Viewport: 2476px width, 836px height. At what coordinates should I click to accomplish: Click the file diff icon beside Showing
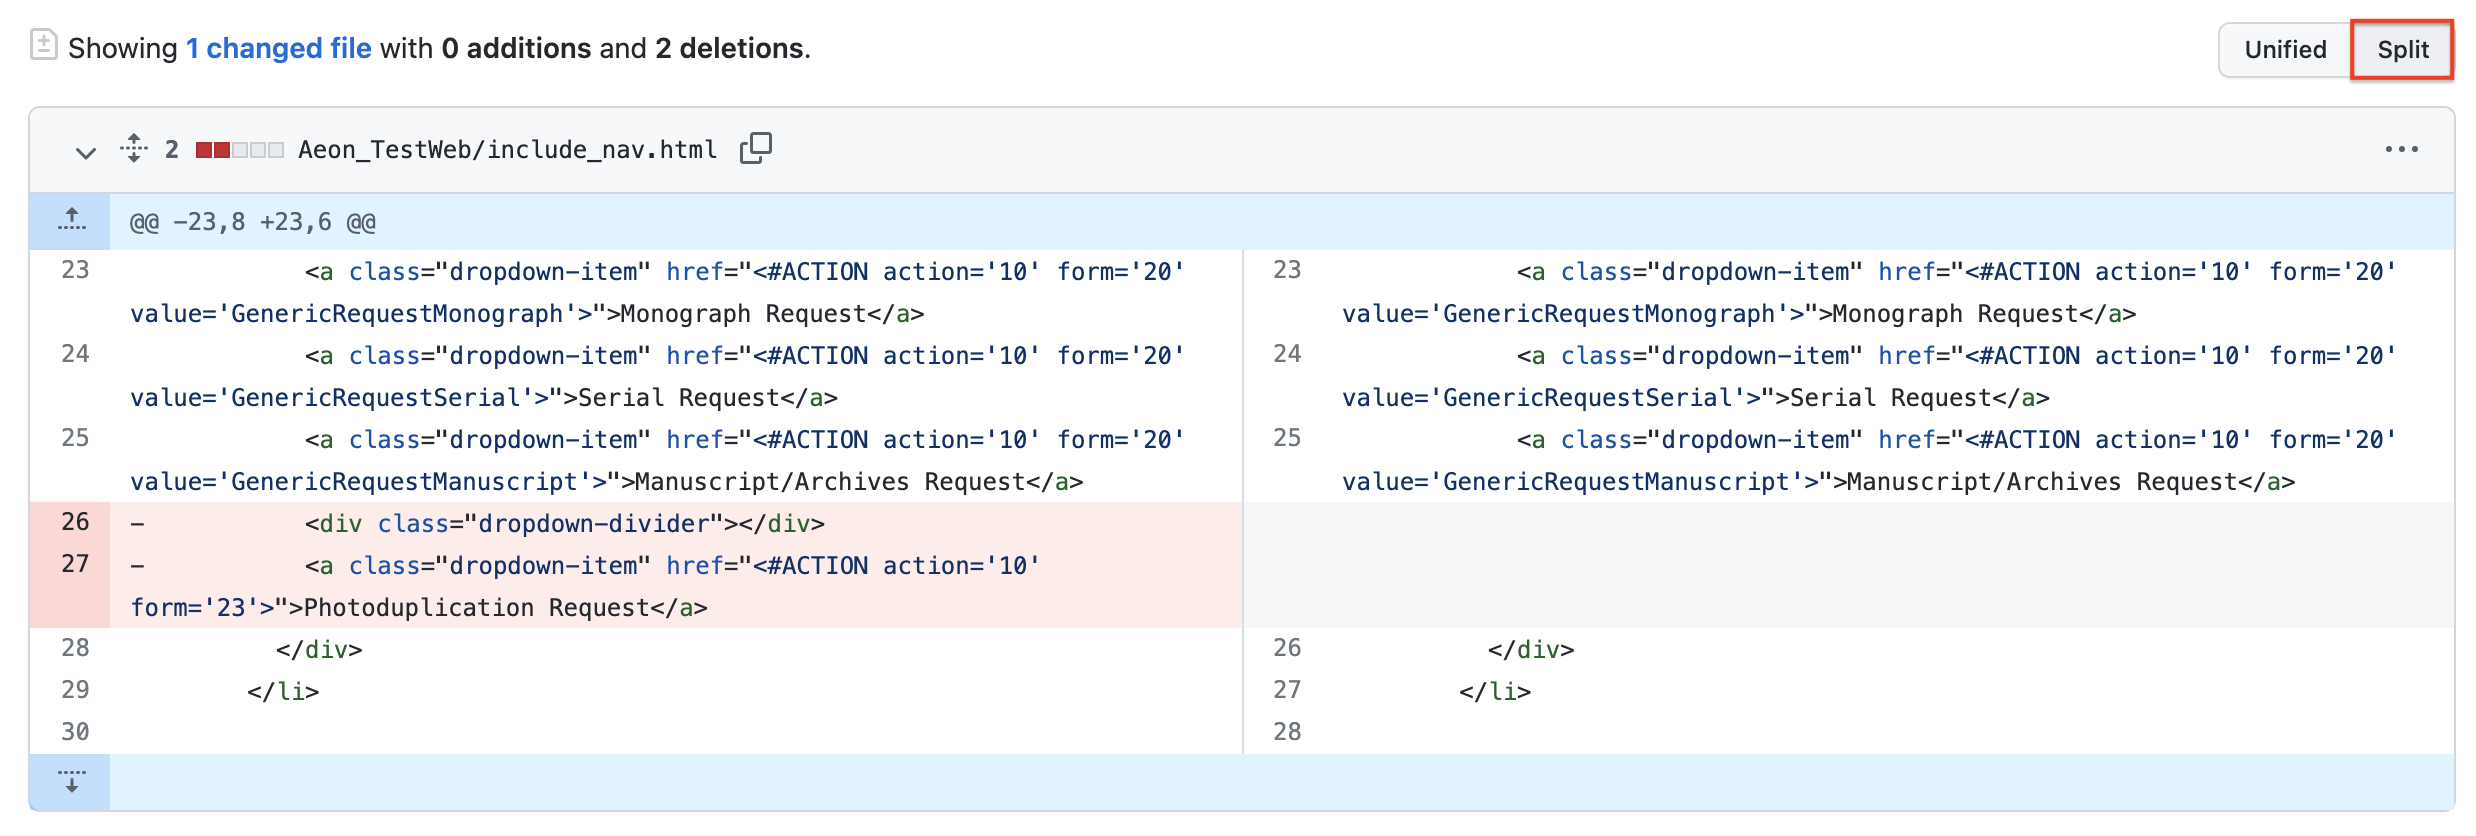tap(43, 45)
